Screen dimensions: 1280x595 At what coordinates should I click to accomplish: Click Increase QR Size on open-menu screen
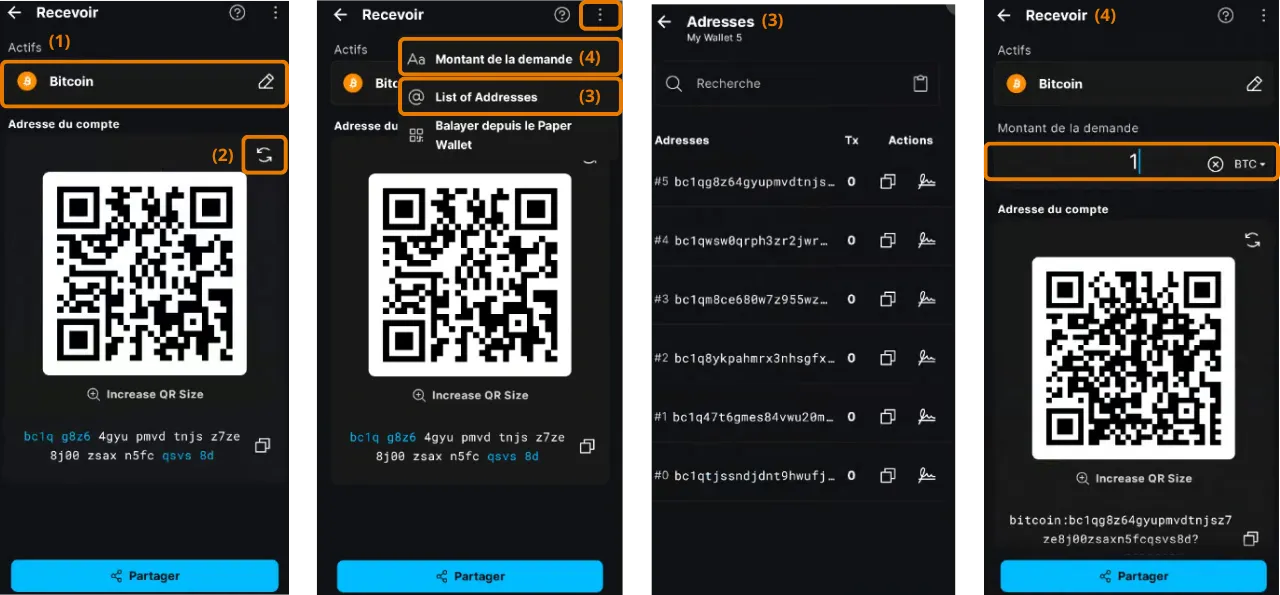(470, 395)
